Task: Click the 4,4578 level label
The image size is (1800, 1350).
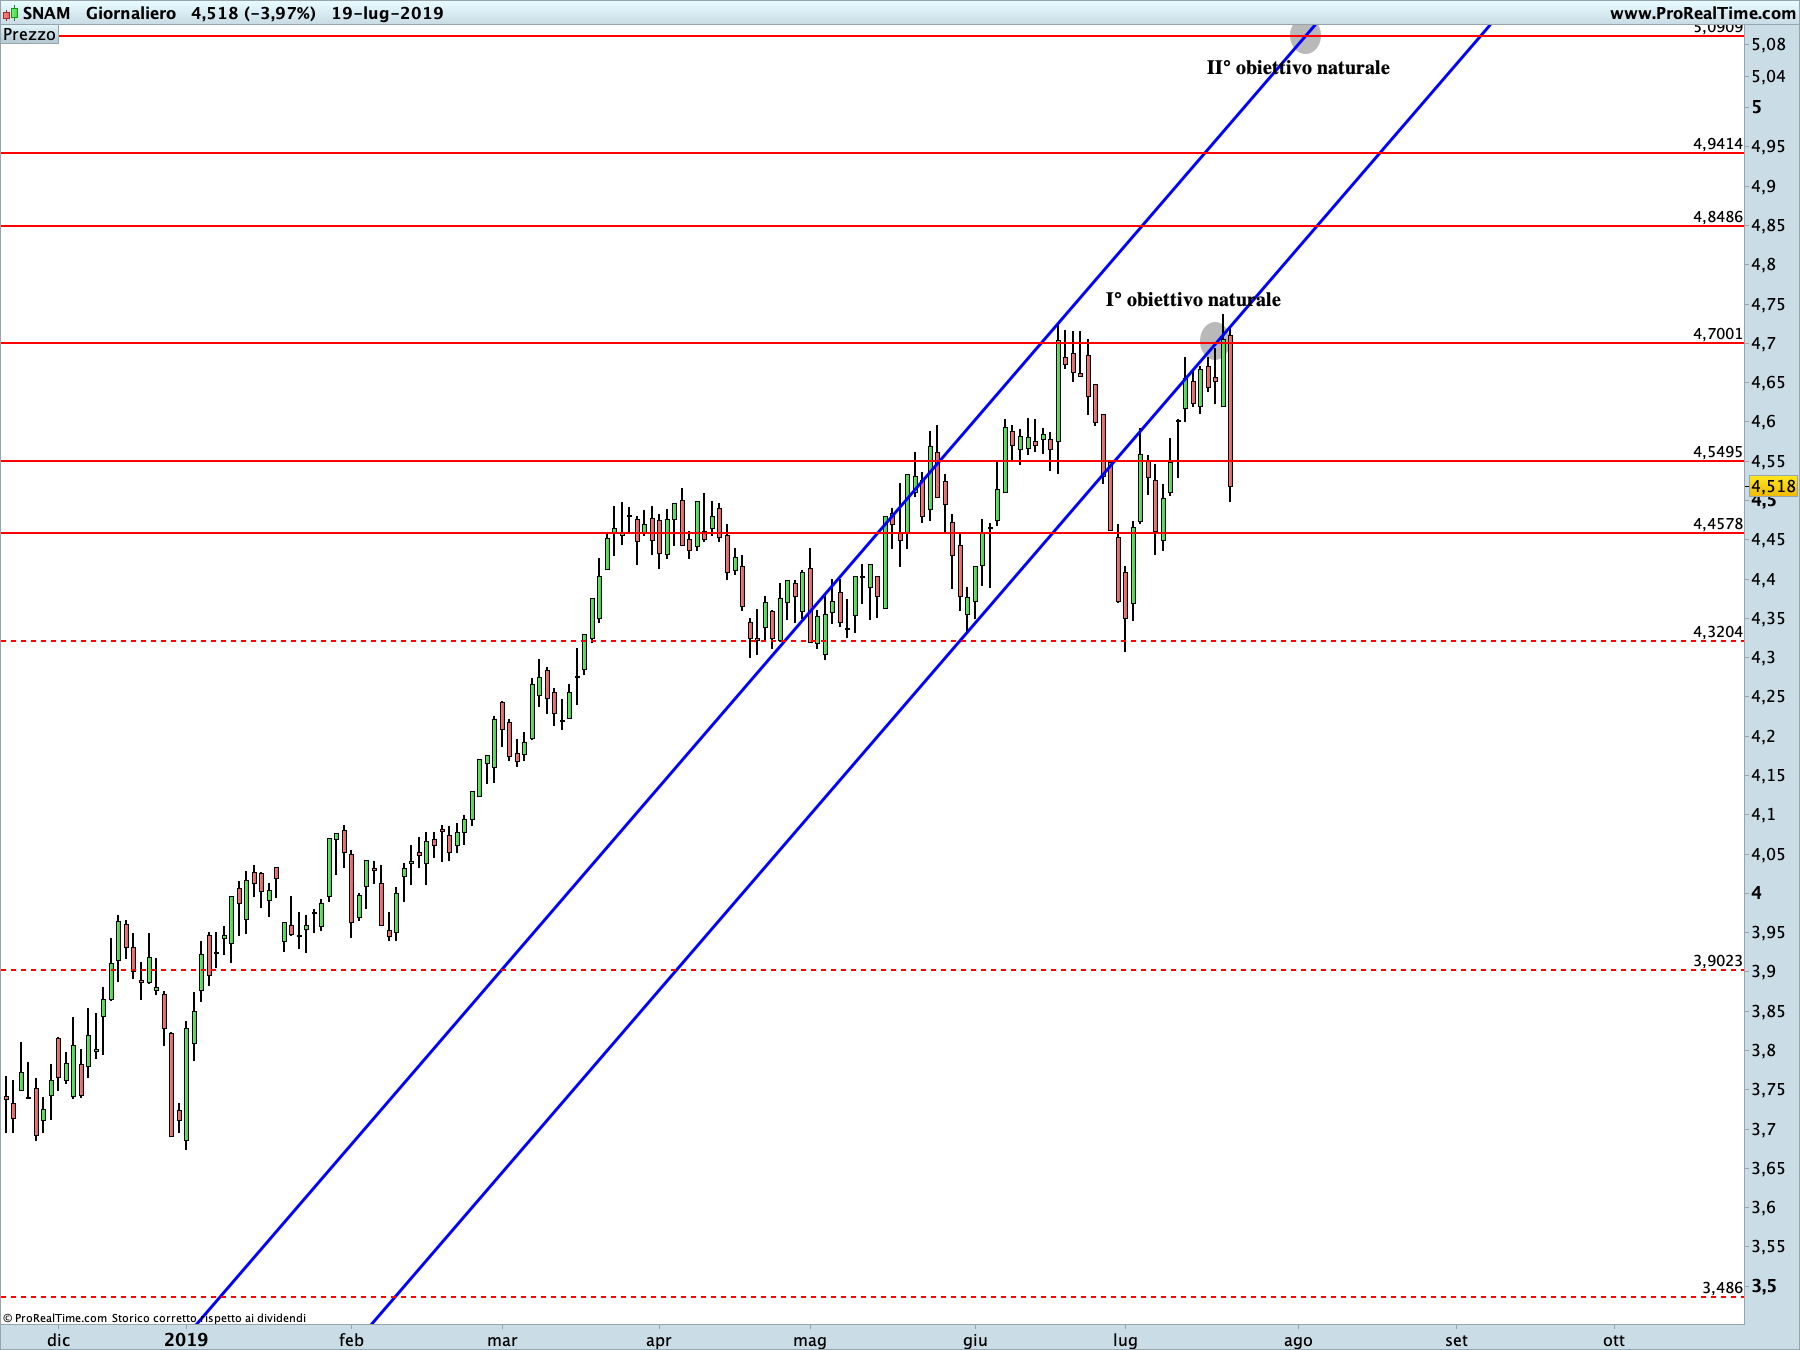Action: click(x=1717, y=523)
